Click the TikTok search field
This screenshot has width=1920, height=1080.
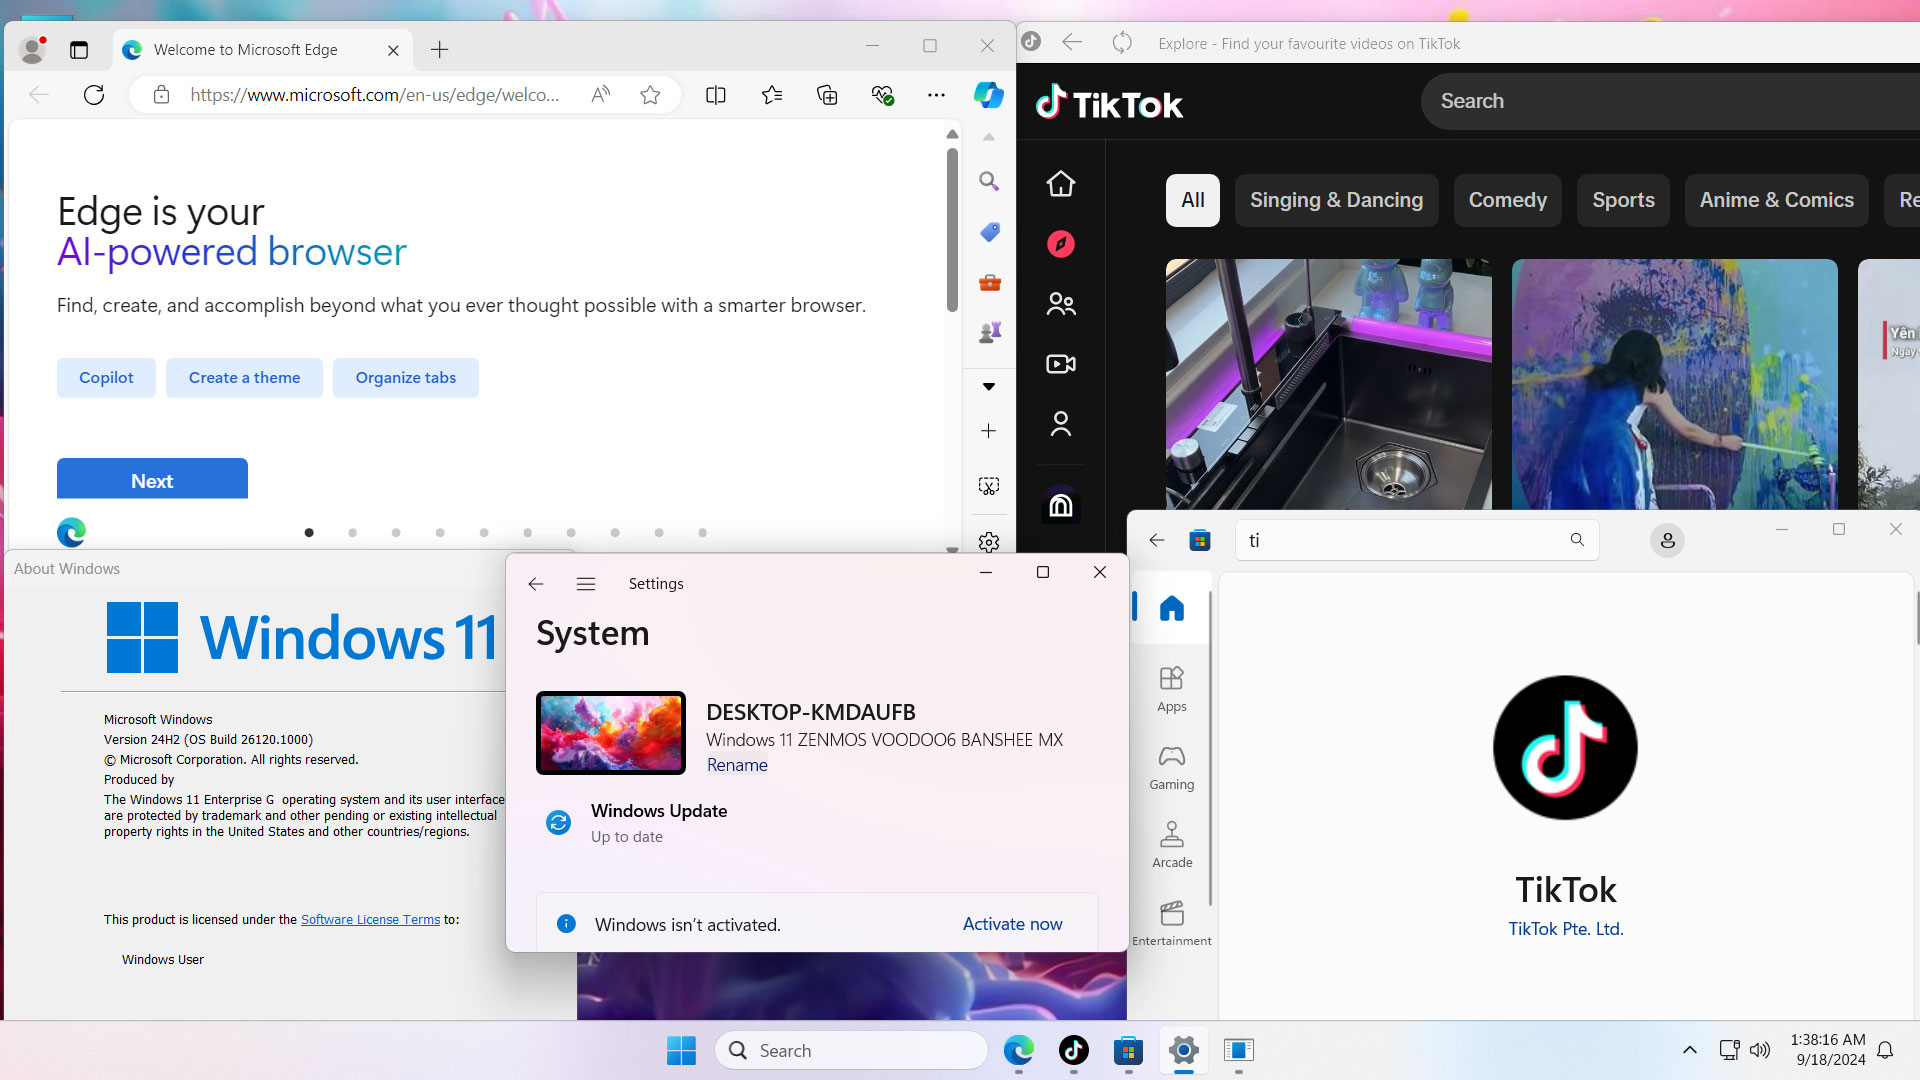coord(1670,101)
